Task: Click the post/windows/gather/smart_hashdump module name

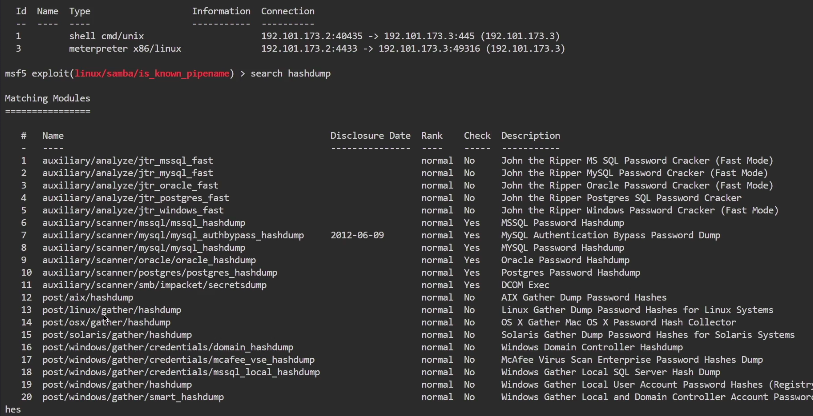Action: 132,397
